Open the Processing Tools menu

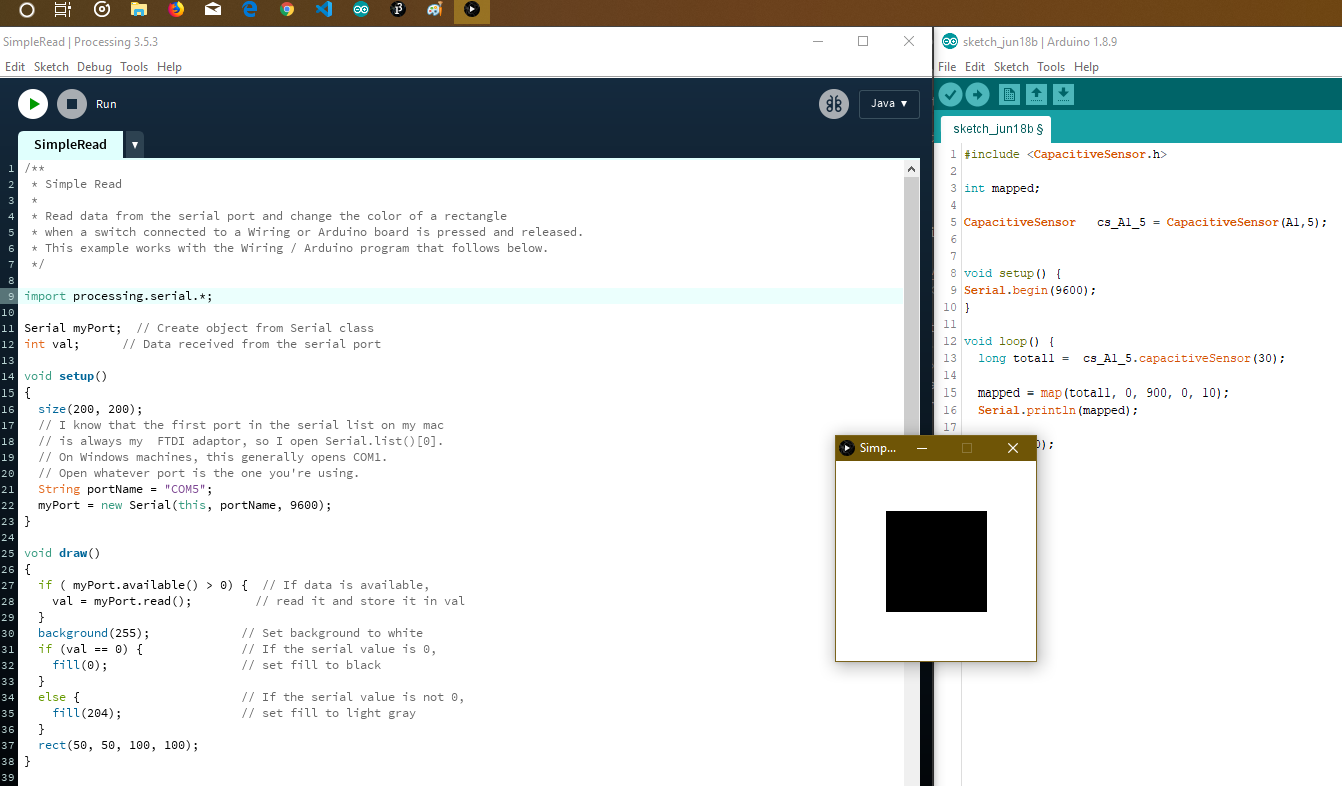[x=134, y=67]
